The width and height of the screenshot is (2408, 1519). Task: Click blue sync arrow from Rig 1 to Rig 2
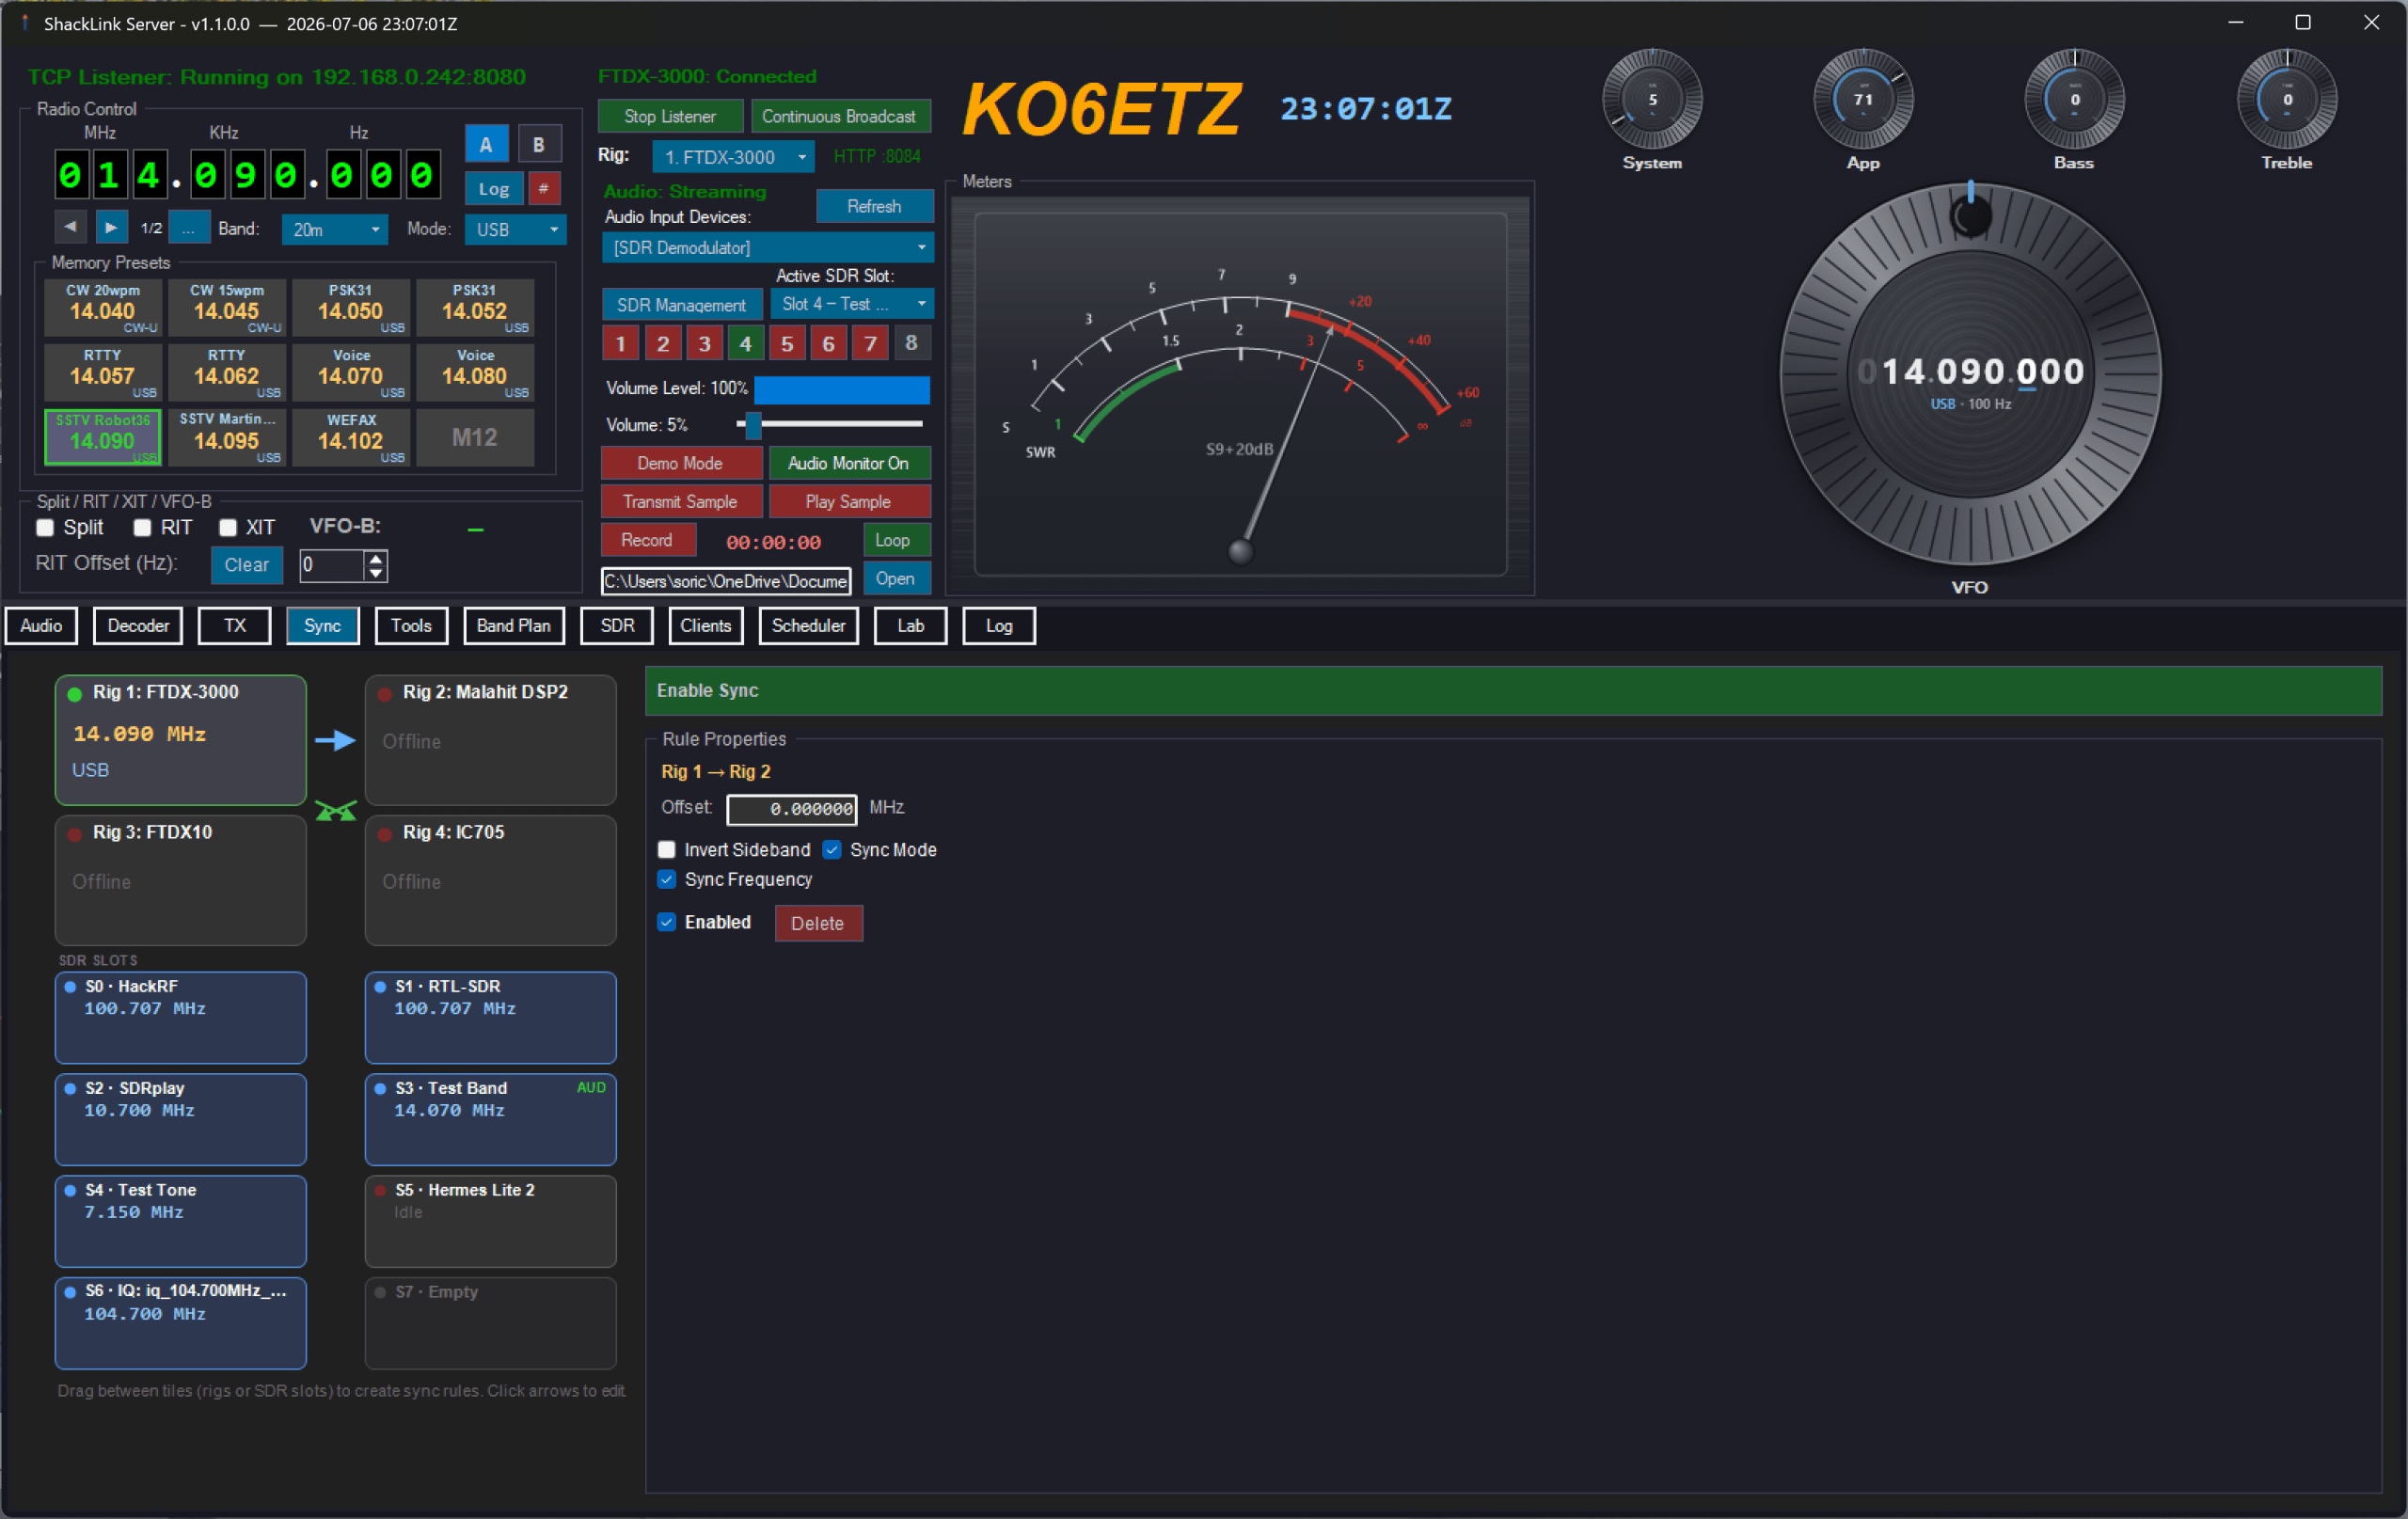pyautogui.click(x=335, y=740)
